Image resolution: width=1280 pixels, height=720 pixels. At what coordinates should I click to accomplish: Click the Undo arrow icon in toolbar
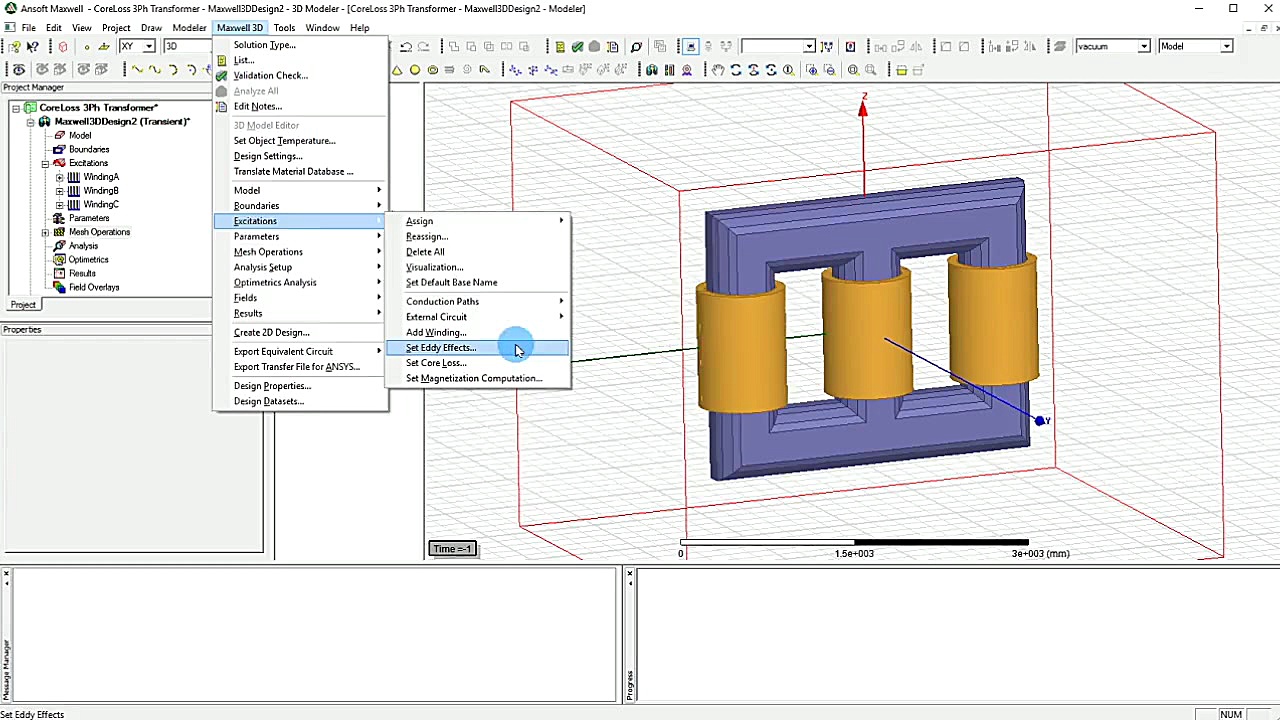click(x=406, y=47)
